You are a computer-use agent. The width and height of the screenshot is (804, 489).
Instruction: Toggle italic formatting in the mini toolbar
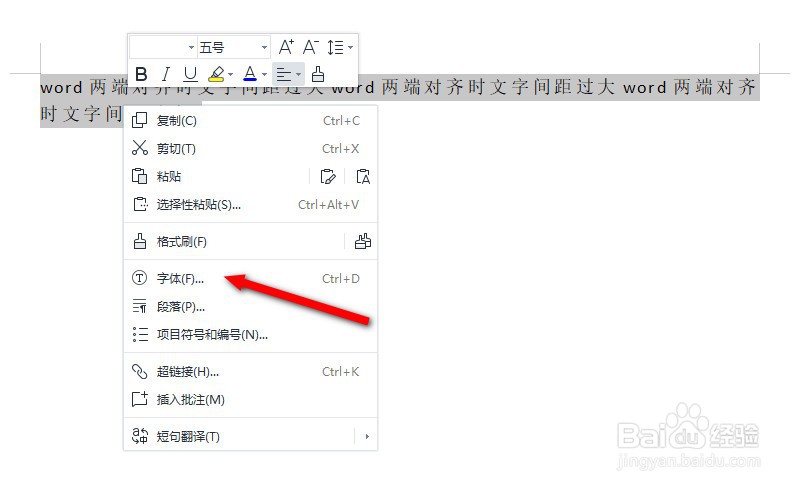click(x=166, y=74)
